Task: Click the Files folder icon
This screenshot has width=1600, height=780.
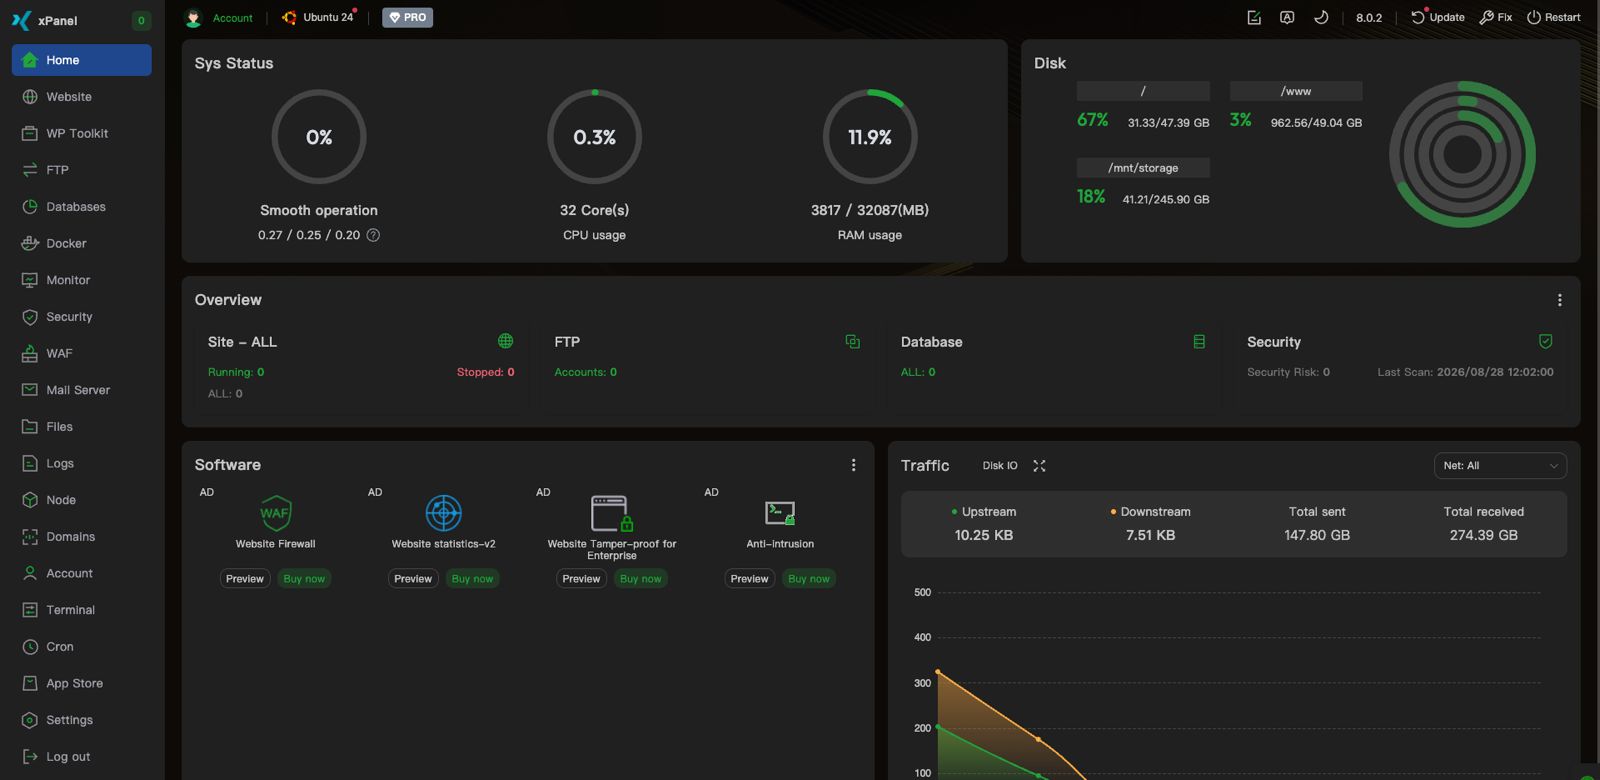Action: coord(30,427)
